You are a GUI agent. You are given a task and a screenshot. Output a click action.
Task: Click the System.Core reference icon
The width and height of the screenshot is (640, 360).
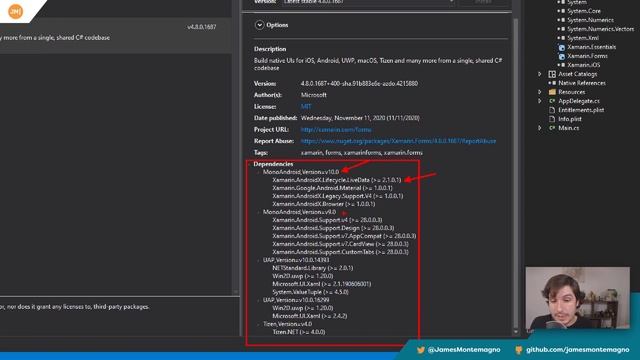click(562, 11)
